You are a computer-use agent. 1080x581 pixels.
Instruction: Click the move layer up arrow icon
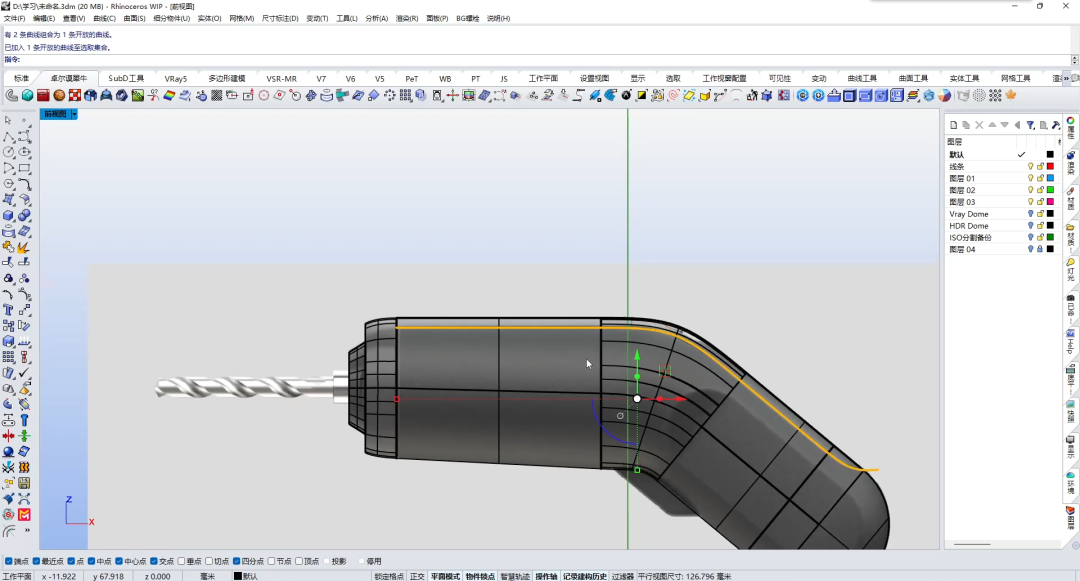pyautogui.click(x=992, y=125)
